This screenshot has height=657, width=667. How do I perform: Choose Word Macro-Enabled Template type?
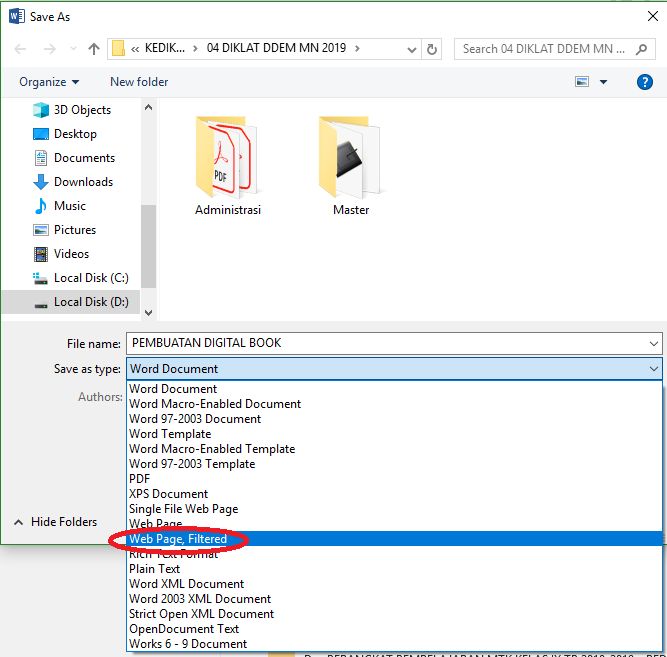click(x=394, y=448)
